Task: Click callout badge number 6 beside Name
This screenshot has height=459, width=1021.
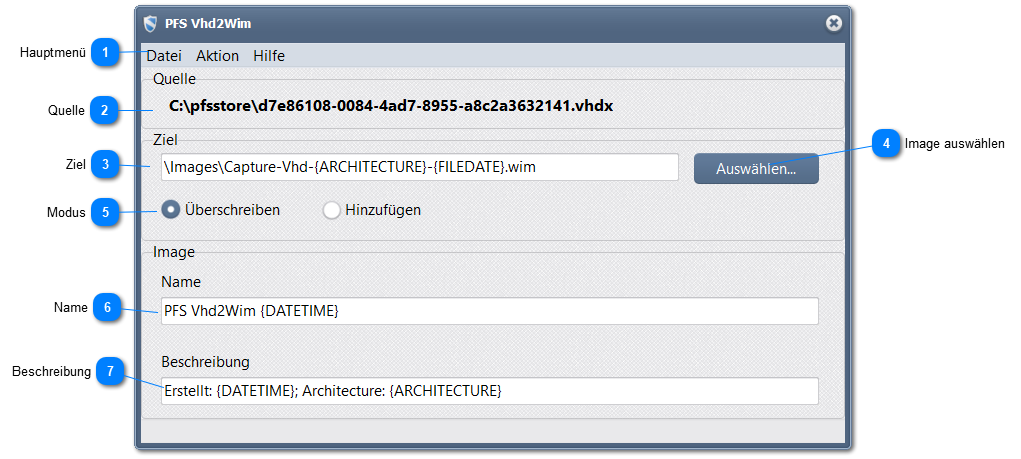Action: (108, 307)
